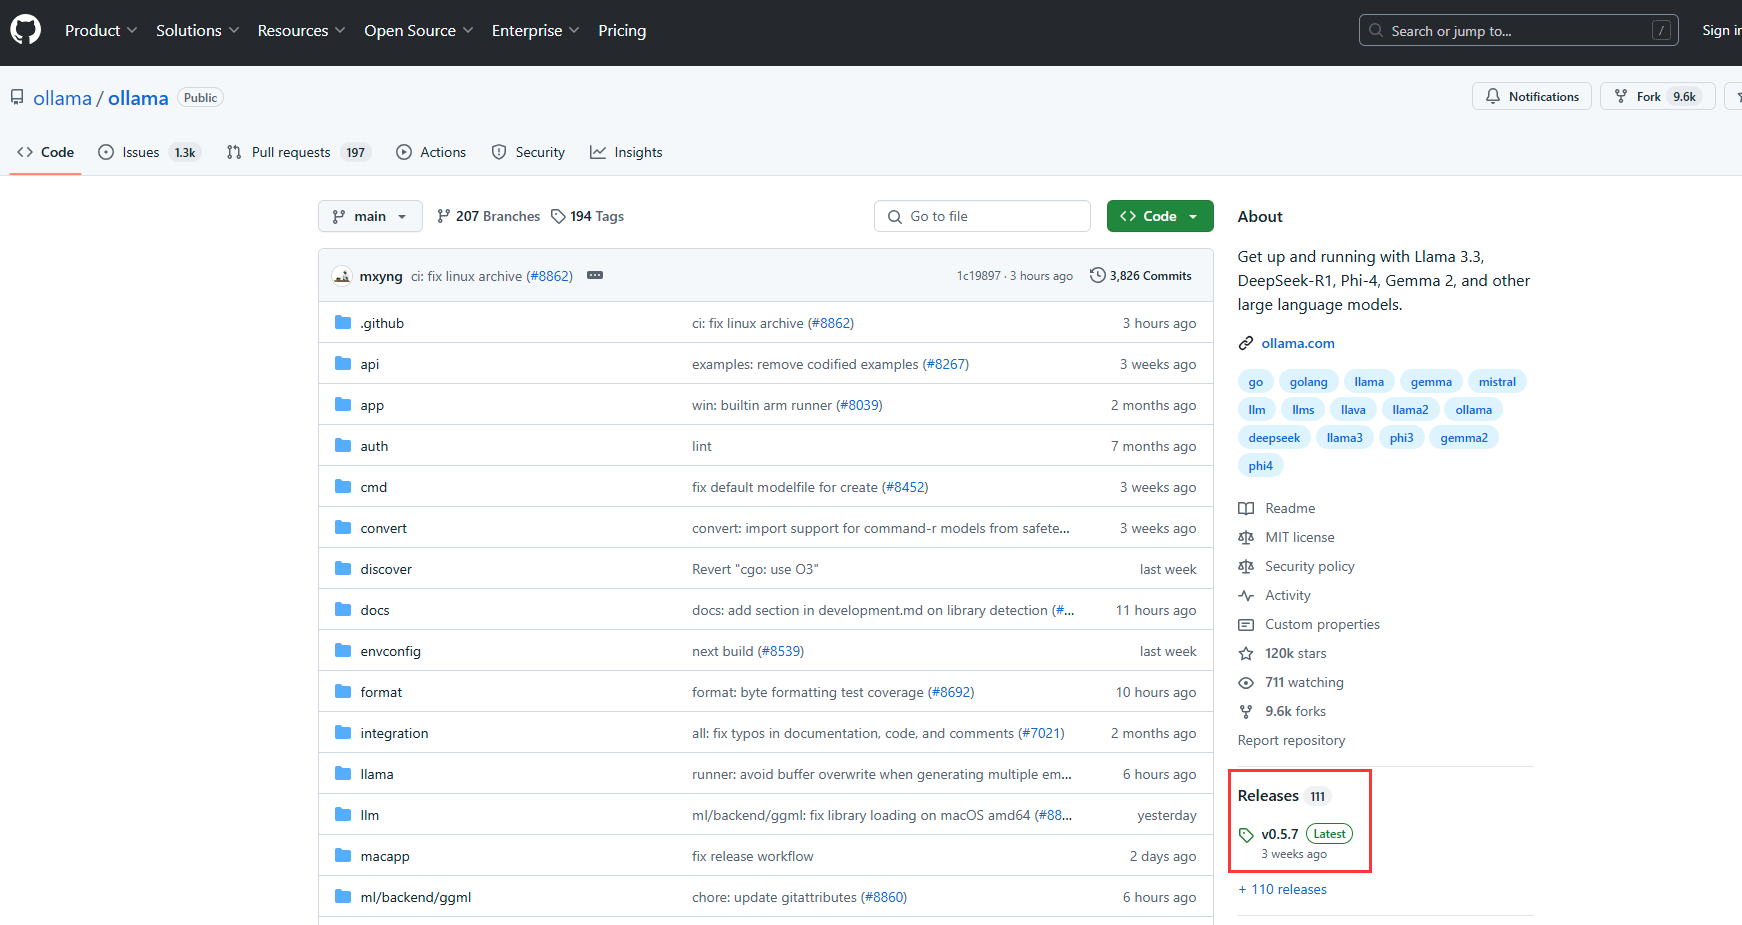Open the 3,826 Commits history

pyautogui.click(x=1141, y=276)
